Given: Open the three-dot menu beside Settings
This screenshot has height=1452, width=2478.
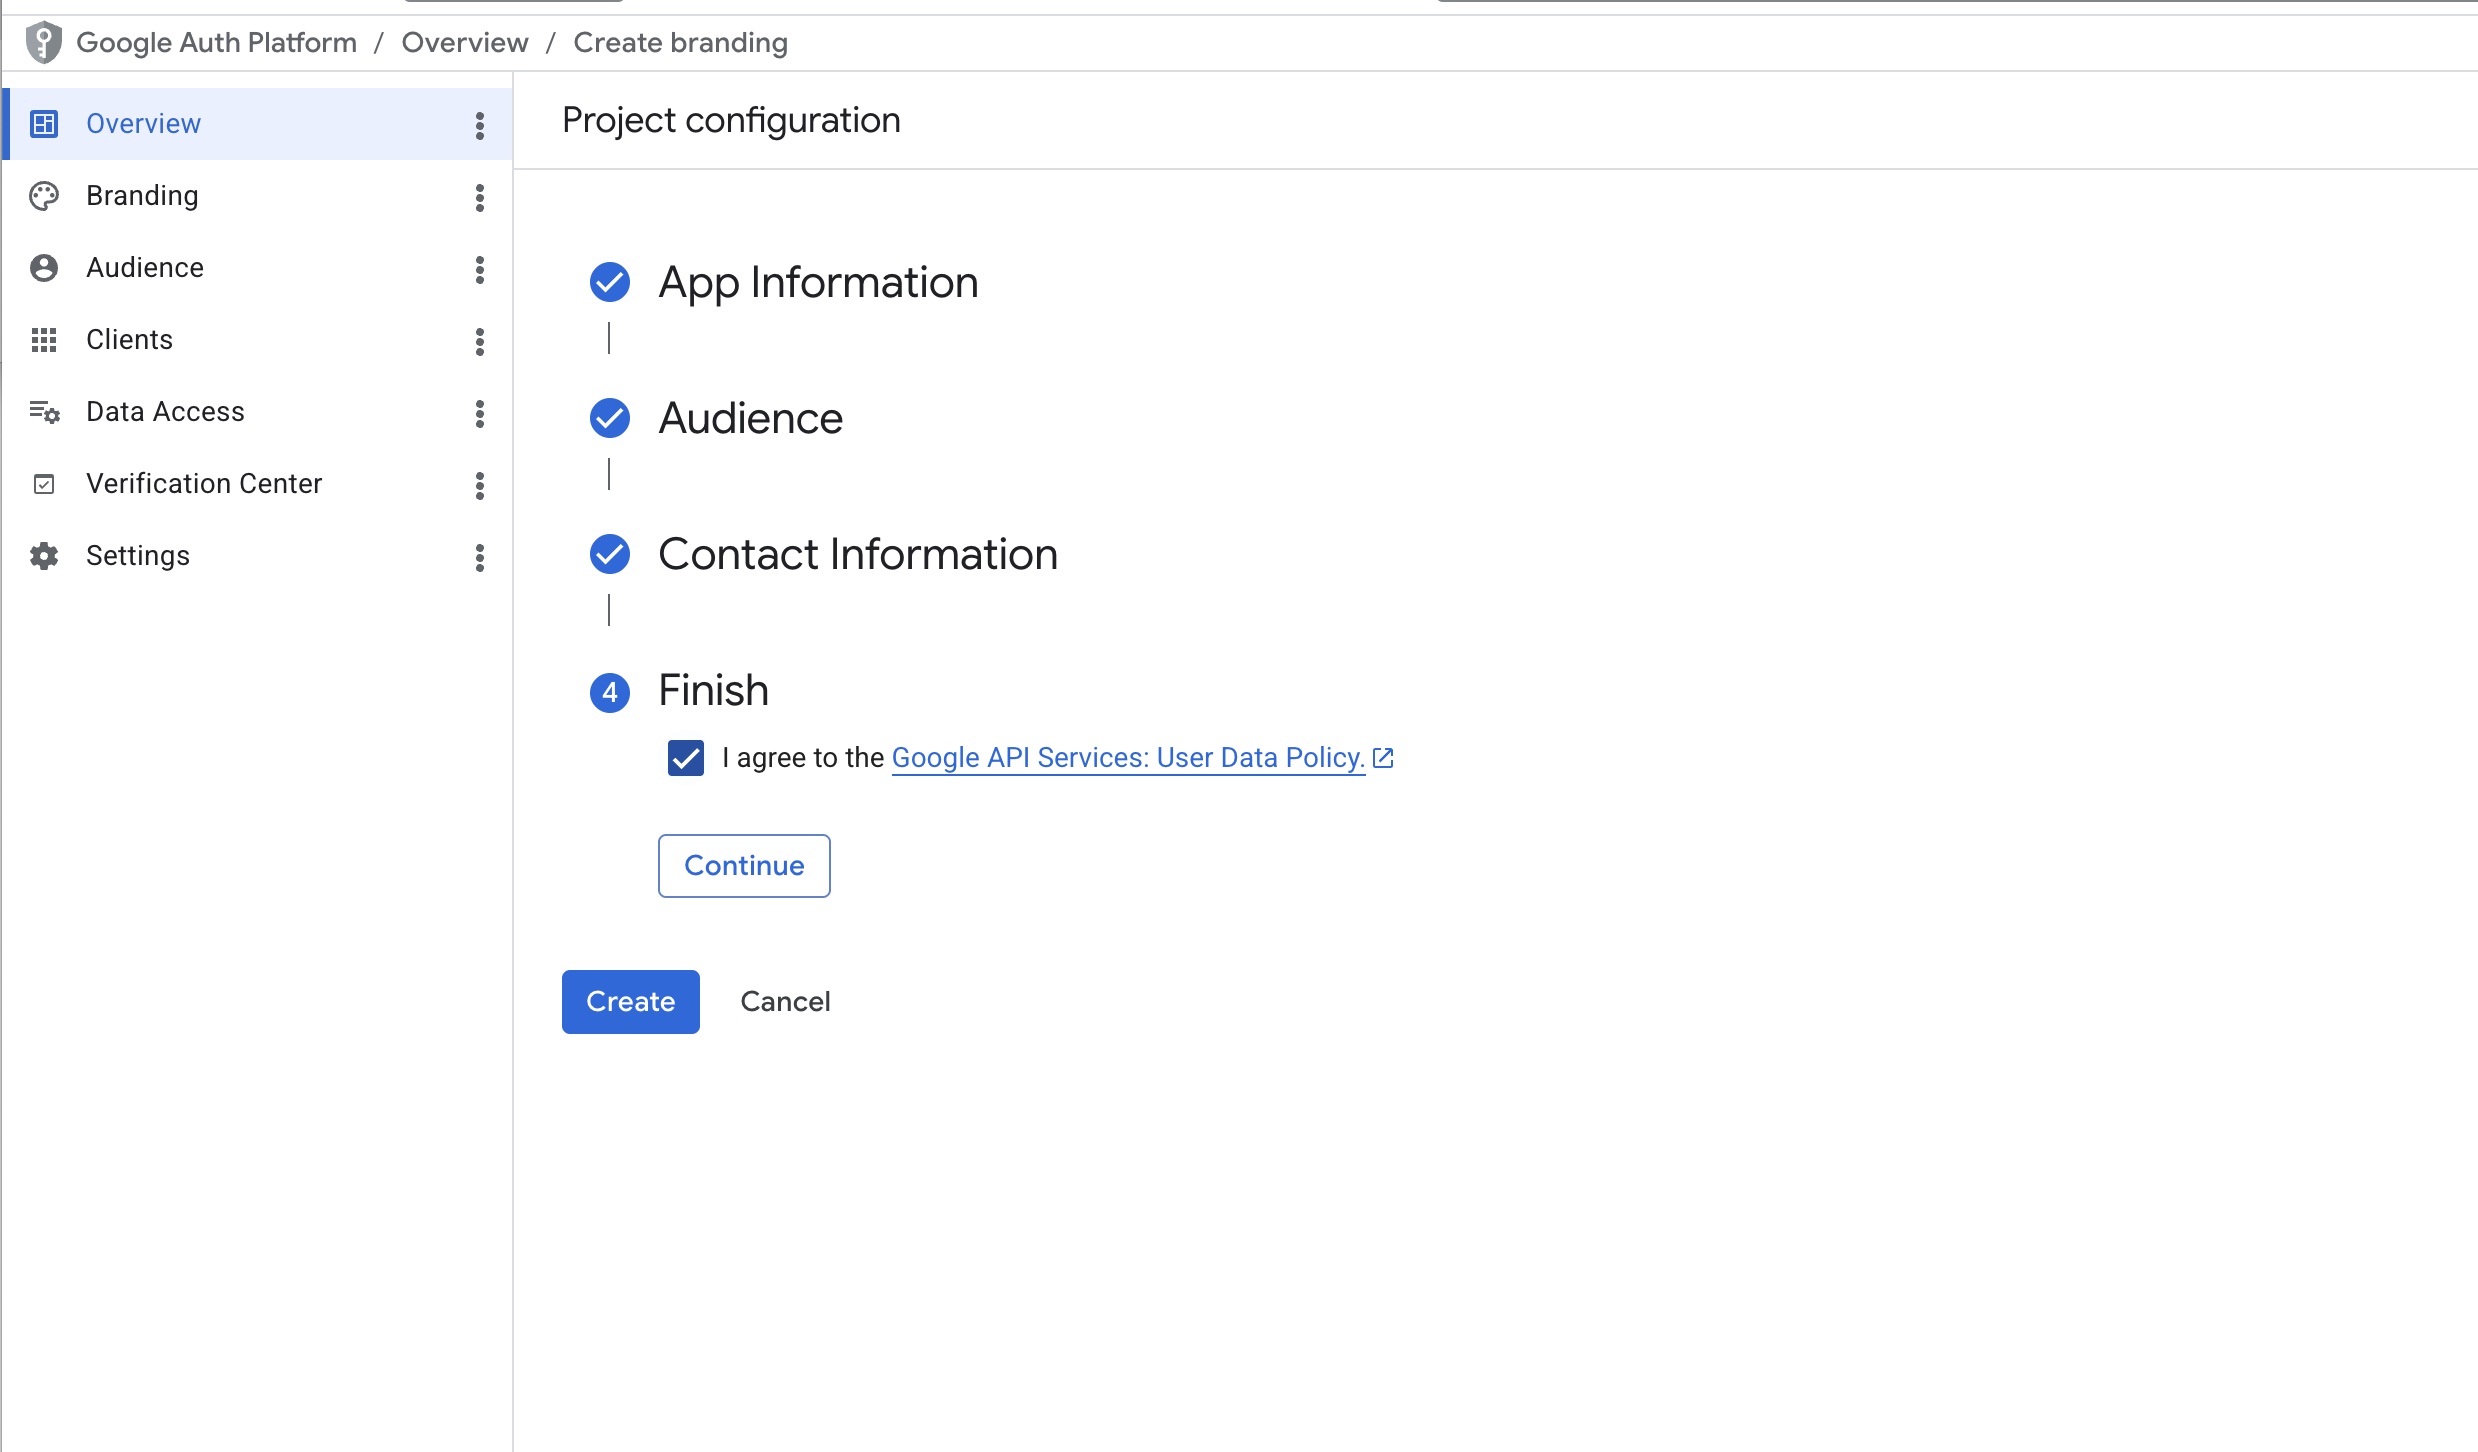Looking at the screenshot, I should (480, 557).
